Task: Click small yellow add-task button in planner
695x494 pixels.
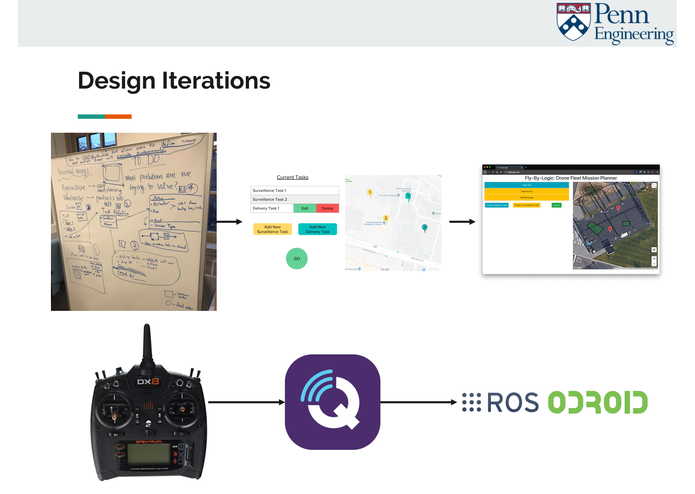Action: click(527, 205)
